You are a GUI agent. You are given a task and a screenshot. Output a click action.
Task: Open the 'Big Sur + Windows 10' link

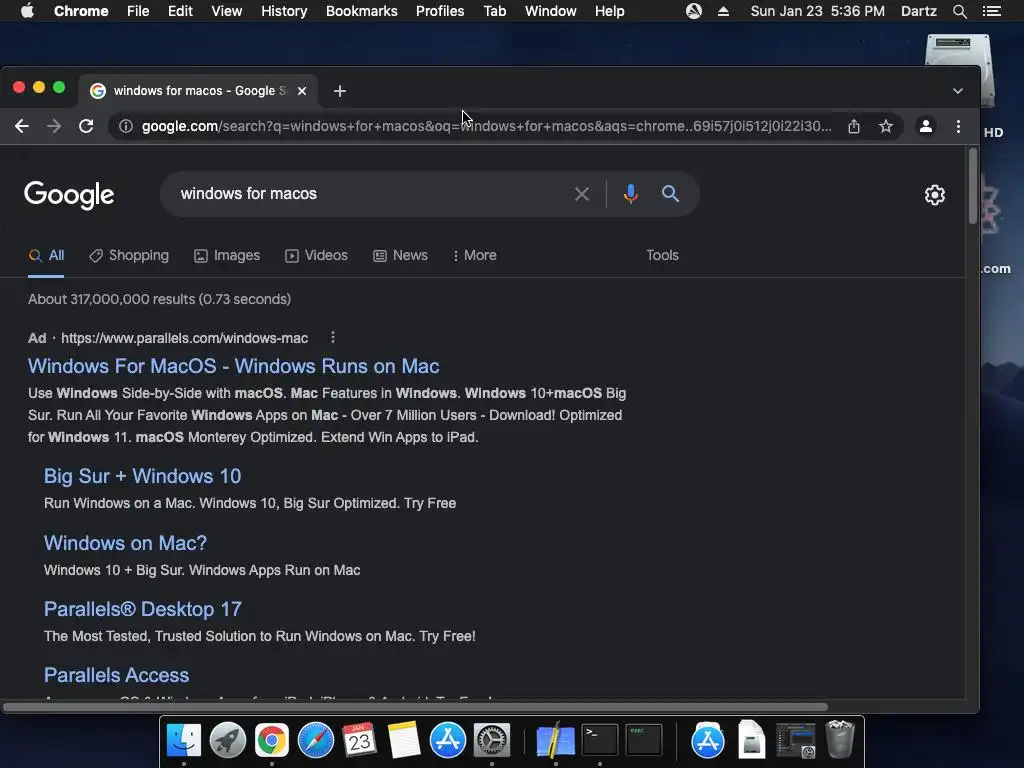[x=142, y=476]
